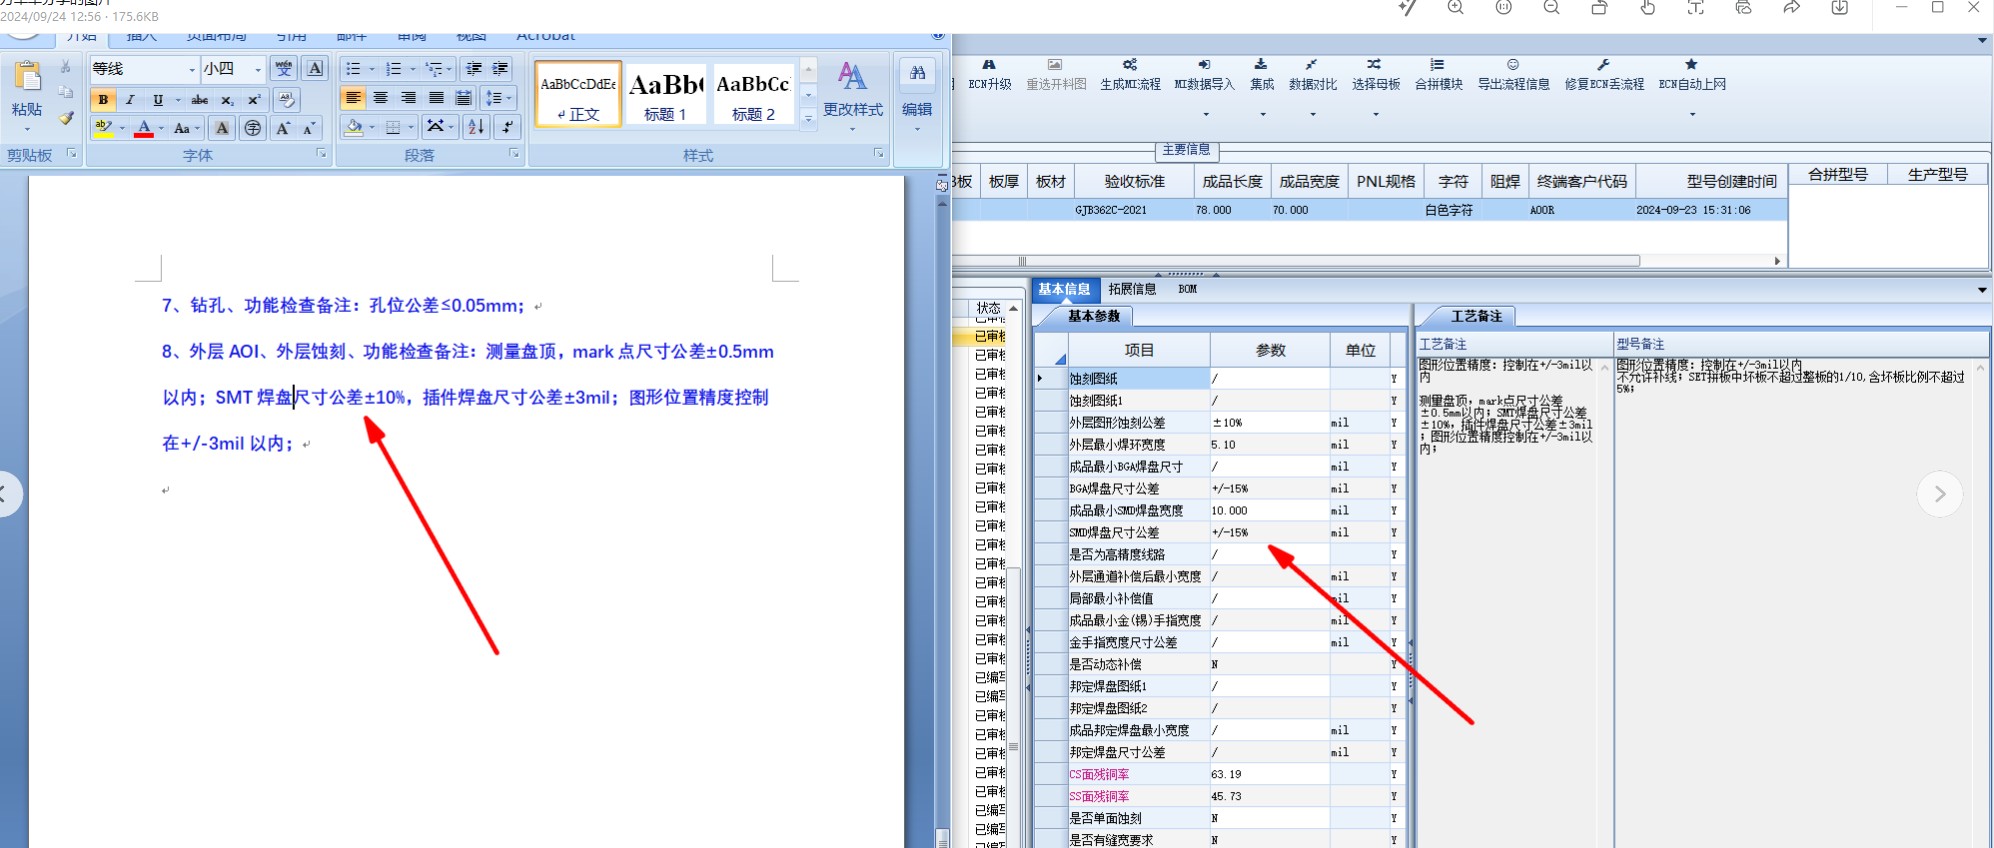Image resolution: width=1994 pixels, height=848 pixels.
Task: Toggle Align Right paragraph alignment
Action: click(x=408, y=98)
